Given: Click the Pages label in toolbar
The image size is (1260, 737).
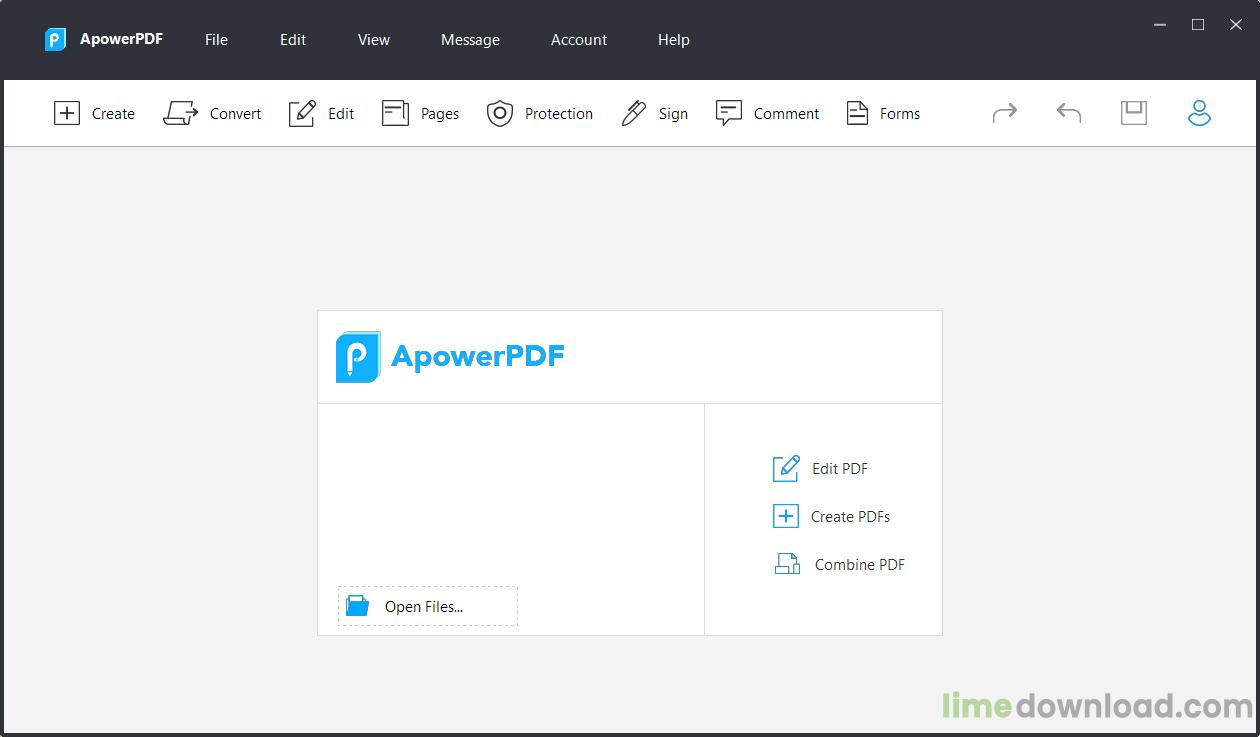Looking at the screenshot, I should click(440, 114).
